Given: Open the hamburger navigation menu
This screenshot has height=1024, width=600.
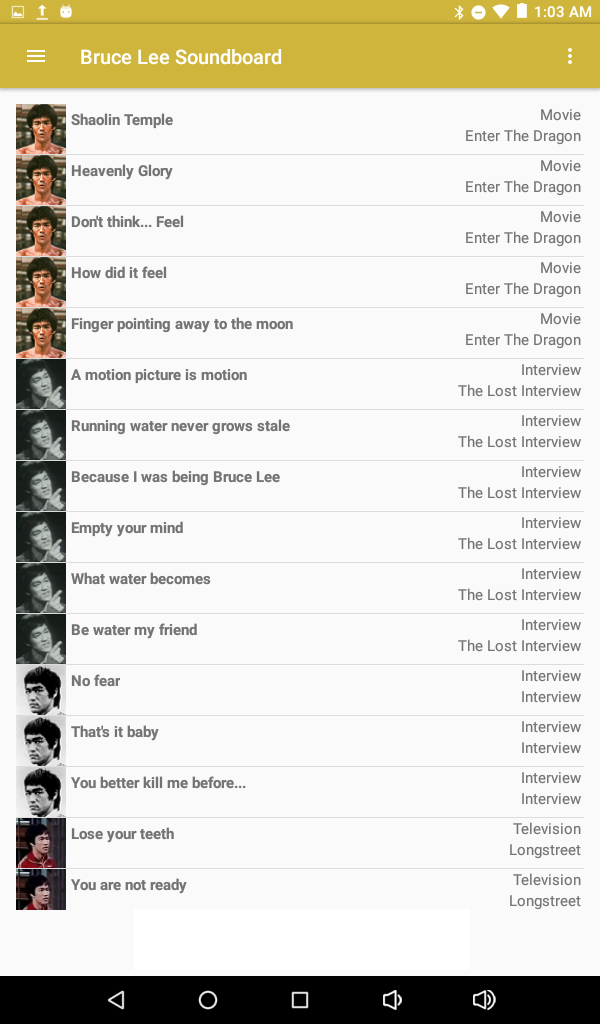Looking at the screenshot, I should click(36, 57).
